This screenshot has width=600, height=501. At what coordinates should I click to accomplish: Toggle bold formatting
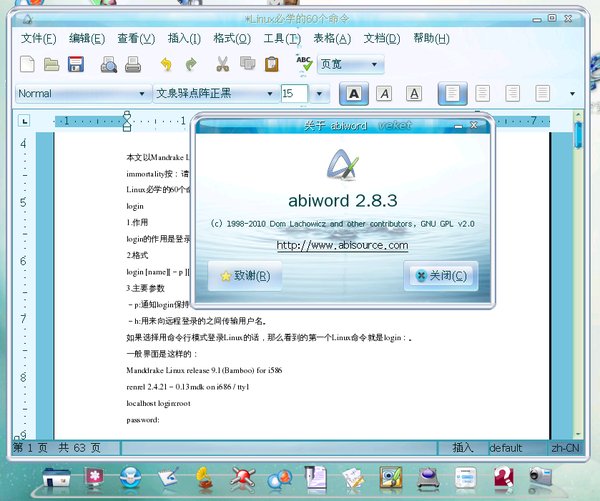pos(354,93)
